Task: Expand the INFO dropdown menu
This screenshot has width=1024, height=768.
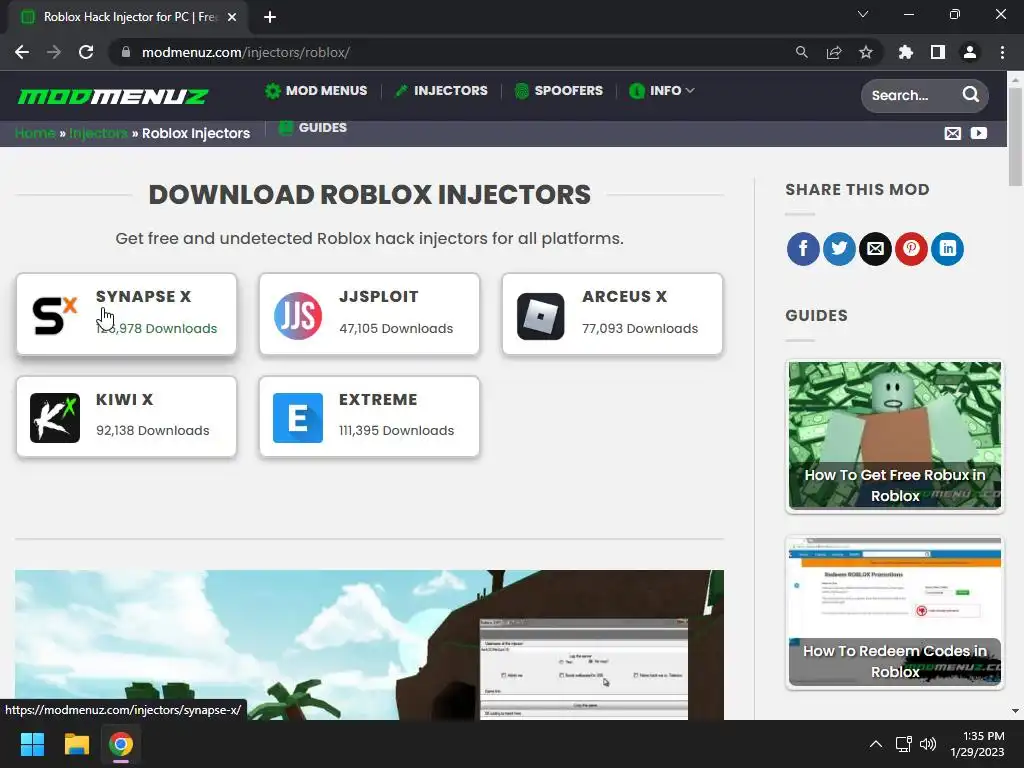Action: [x=662, y=91]
